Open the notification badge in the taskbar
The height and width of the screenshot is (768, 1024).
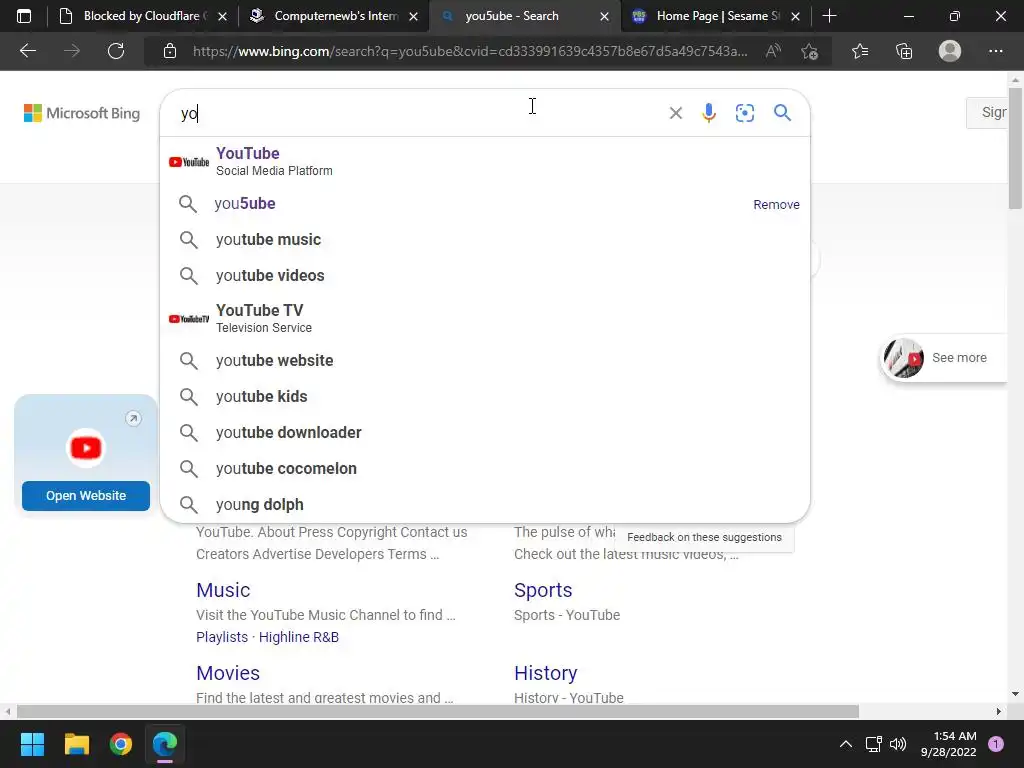point(996,744)
